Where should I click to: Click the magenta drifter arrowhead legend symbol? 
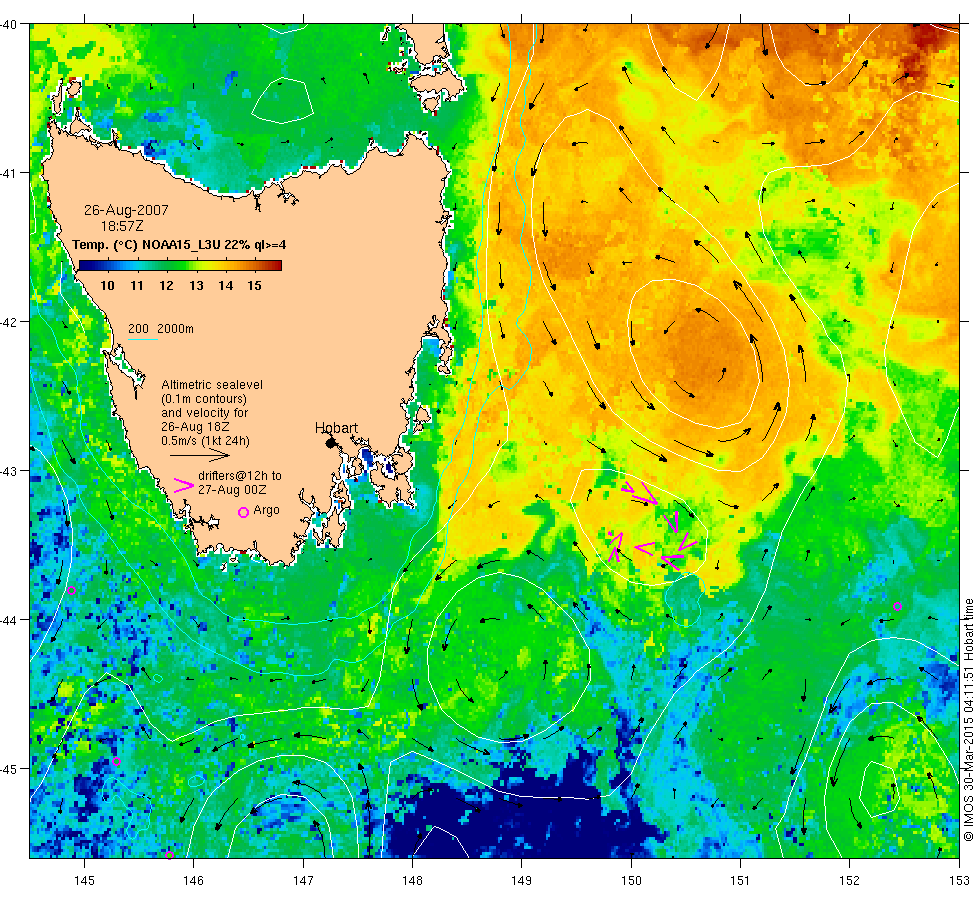(183, 486)
